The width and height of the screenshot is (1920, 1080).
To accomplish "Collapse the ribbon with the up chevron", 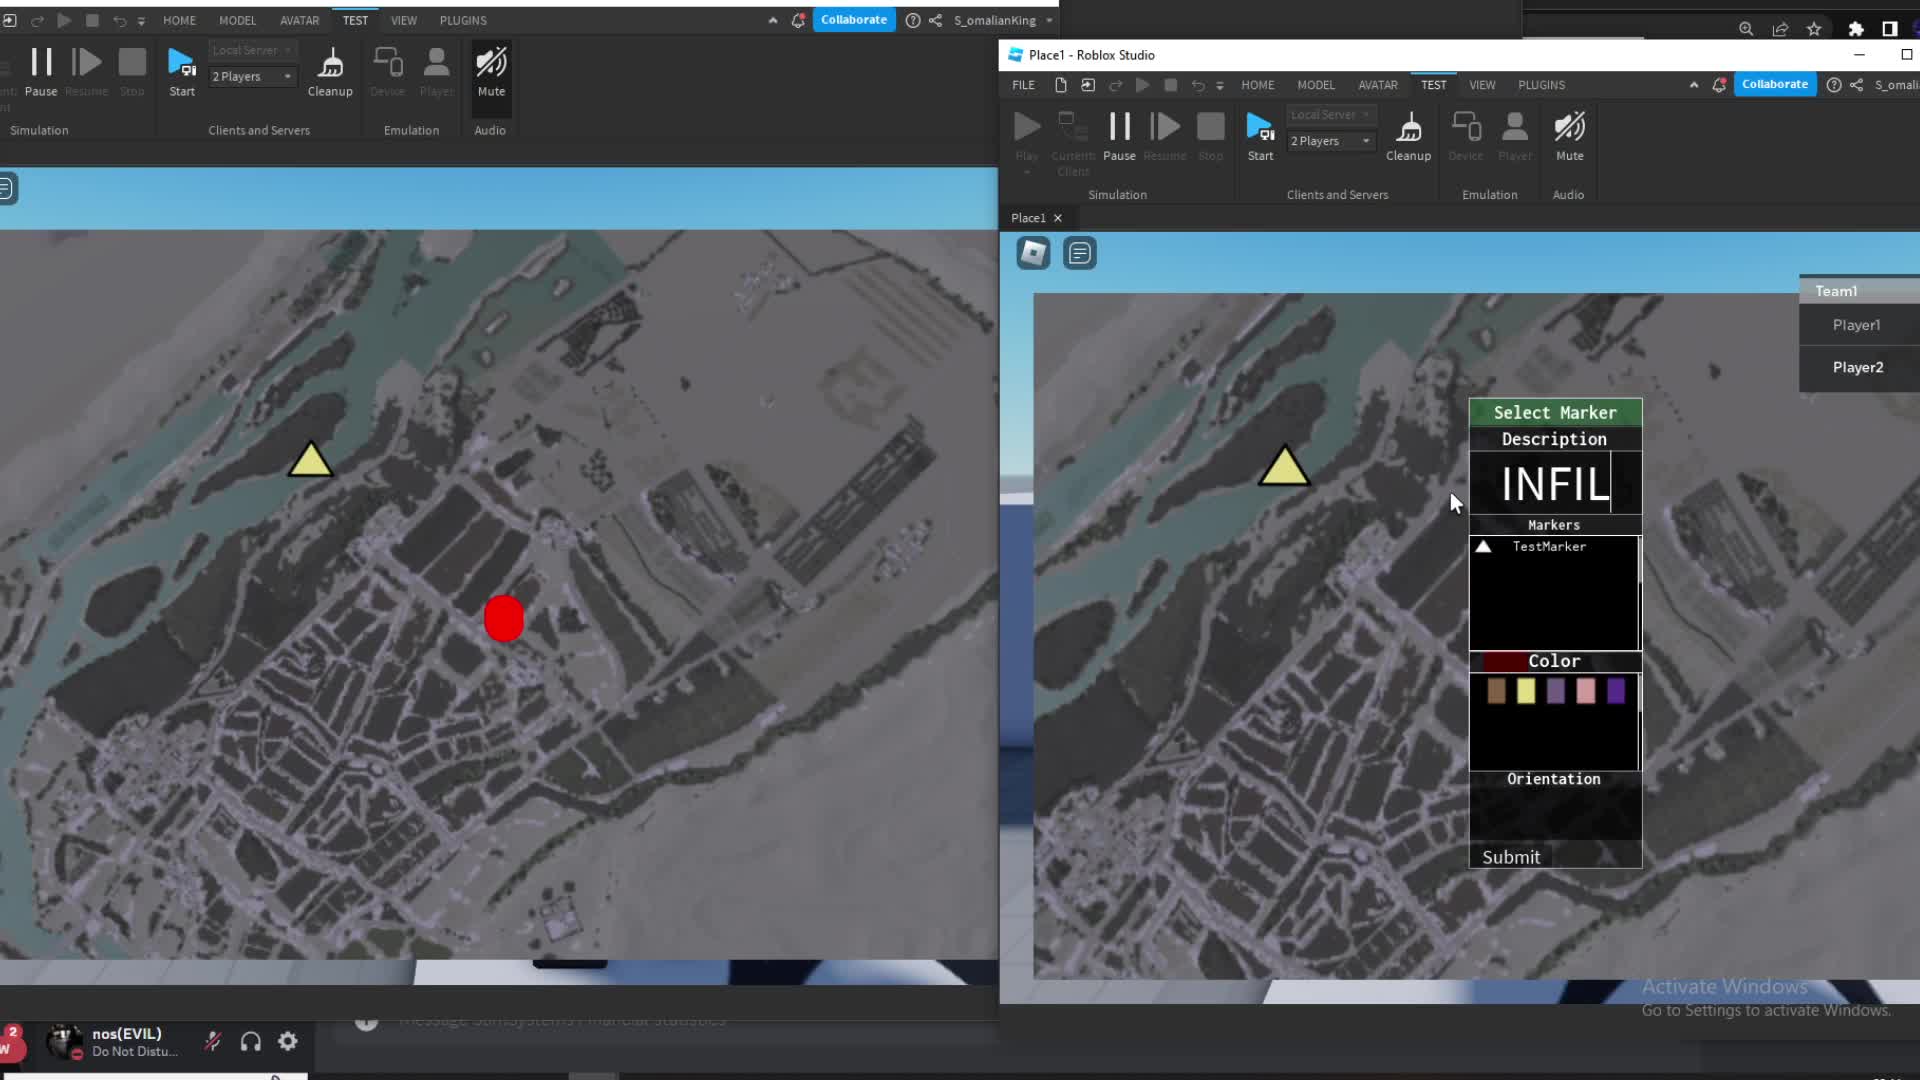I will (x=1694, y=85).
